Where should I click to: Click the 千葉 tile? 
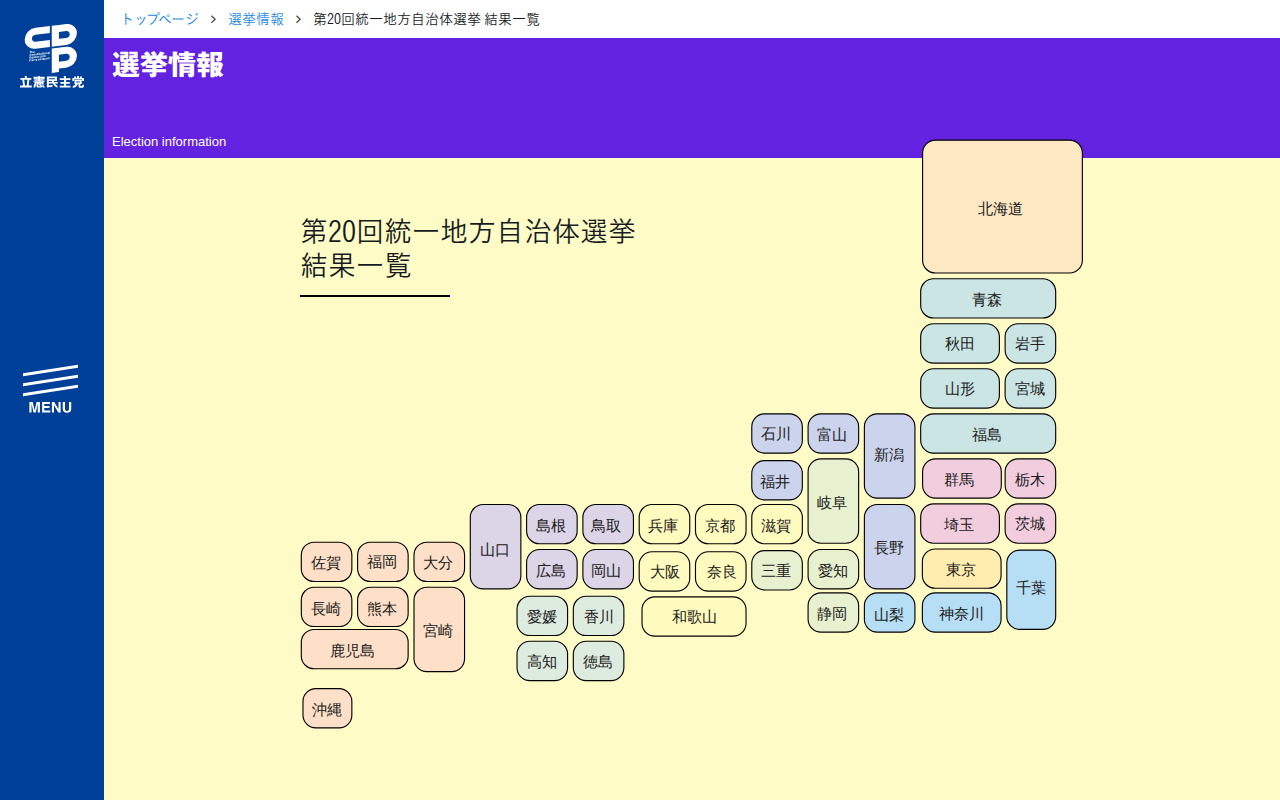(1031, 590)
